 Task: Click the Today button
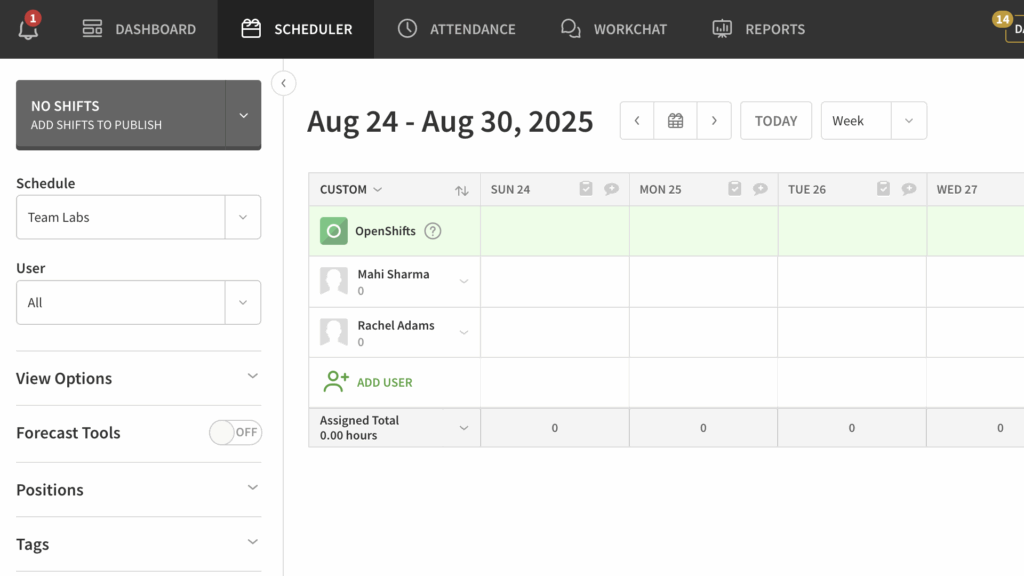tap(776, 121)
